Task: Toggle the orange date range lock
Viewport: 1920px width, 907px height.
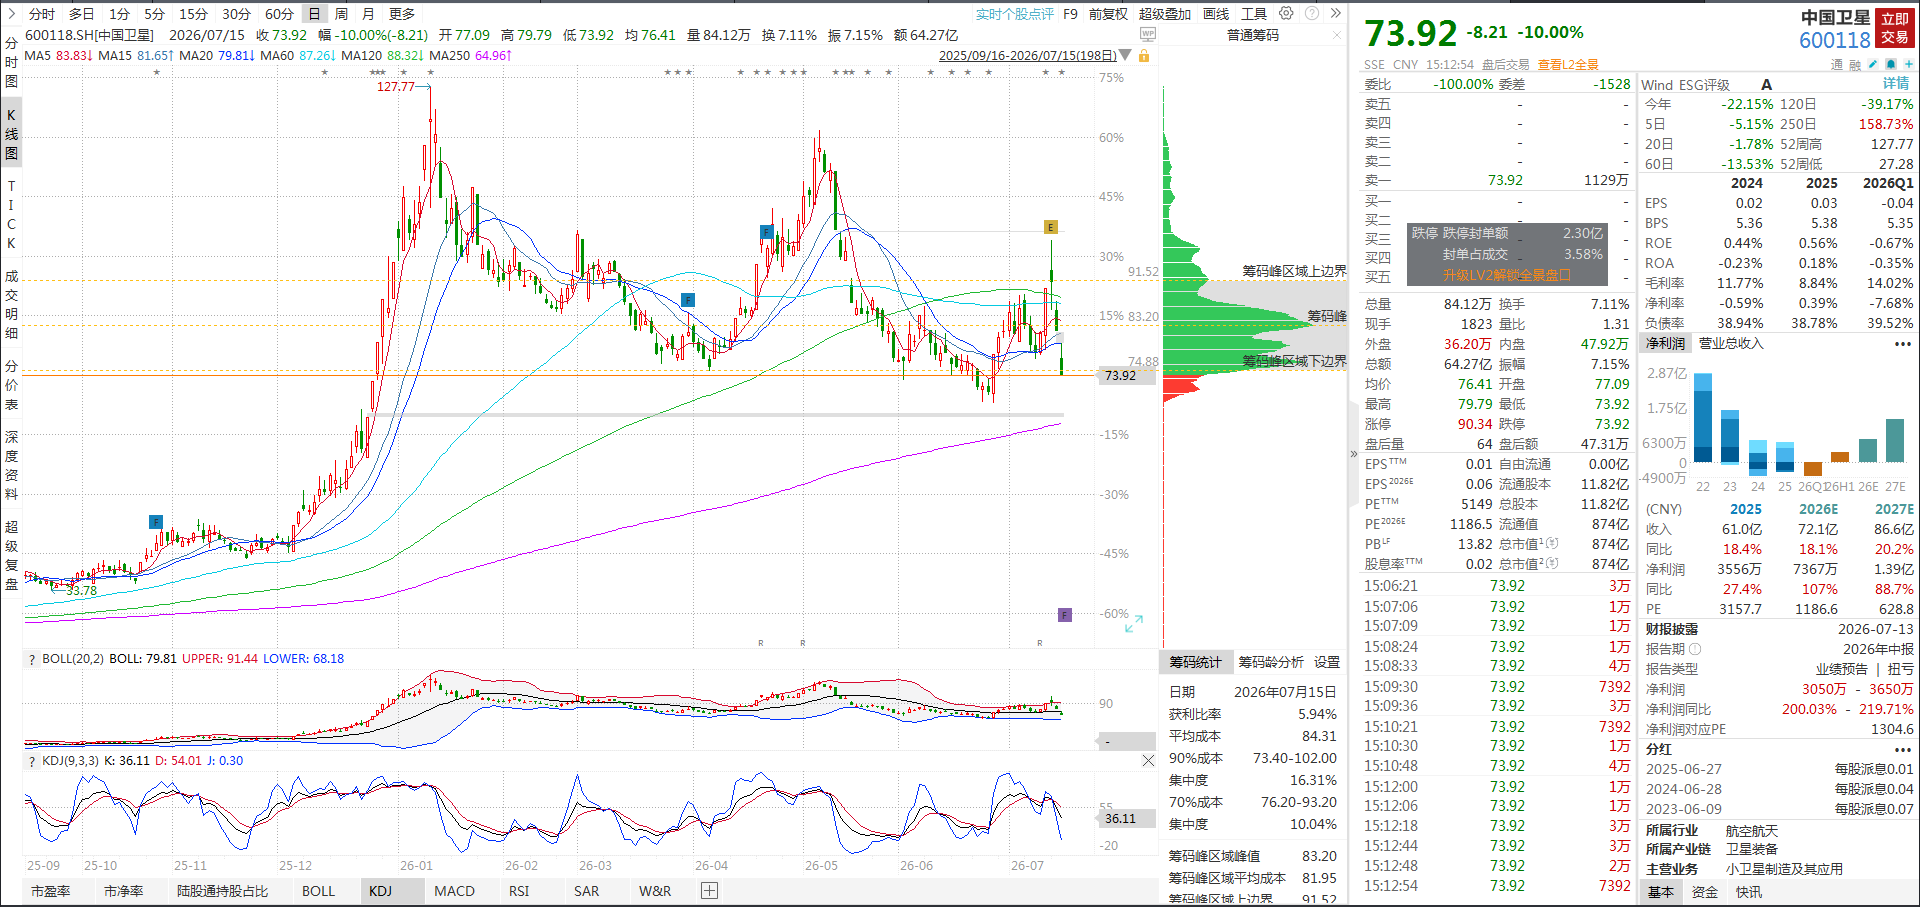Action: [x=1144, y=56]
